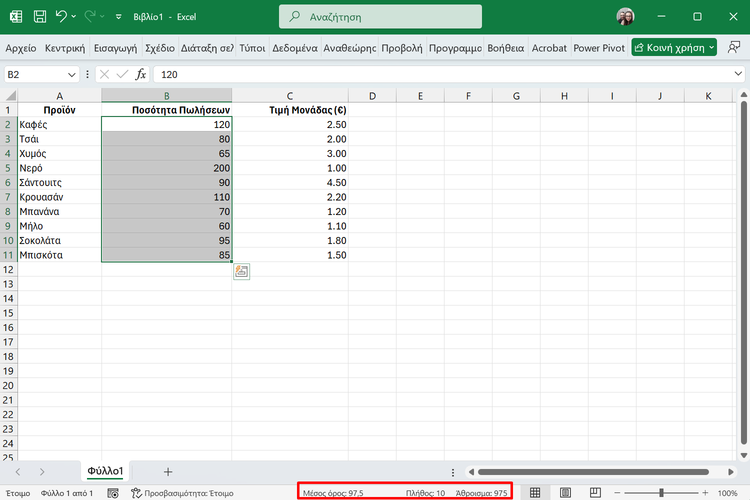This screenshot has width=750, height=500.
Task: Switch to Page Break Preview view
Action: coord(595,493)
